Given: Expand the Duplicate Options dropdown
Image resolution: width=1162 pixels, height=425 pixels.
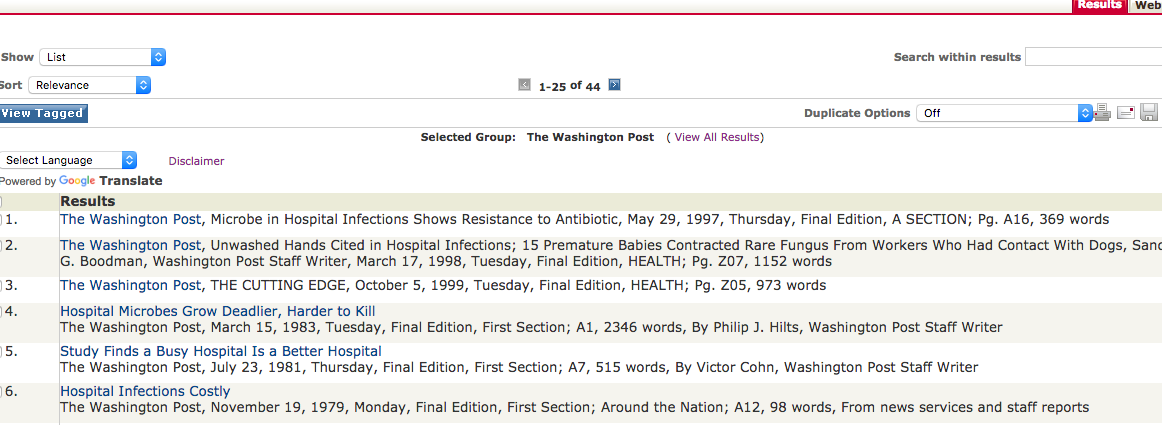Looking at the screenshot, I should coord(1005,113).
